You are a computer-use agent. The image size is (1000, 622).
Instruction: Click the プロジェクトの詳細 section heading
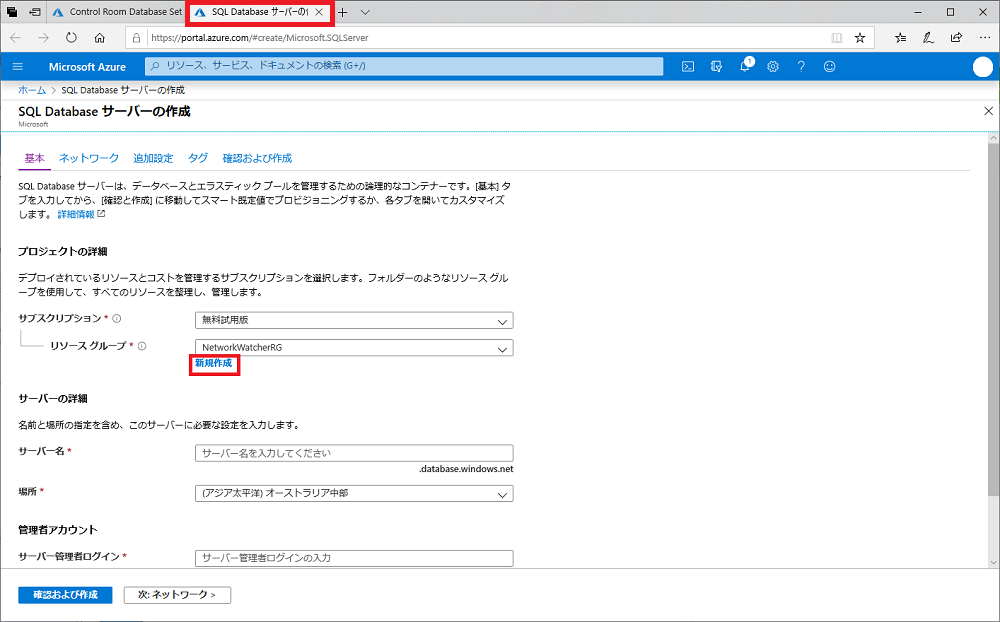62,252
